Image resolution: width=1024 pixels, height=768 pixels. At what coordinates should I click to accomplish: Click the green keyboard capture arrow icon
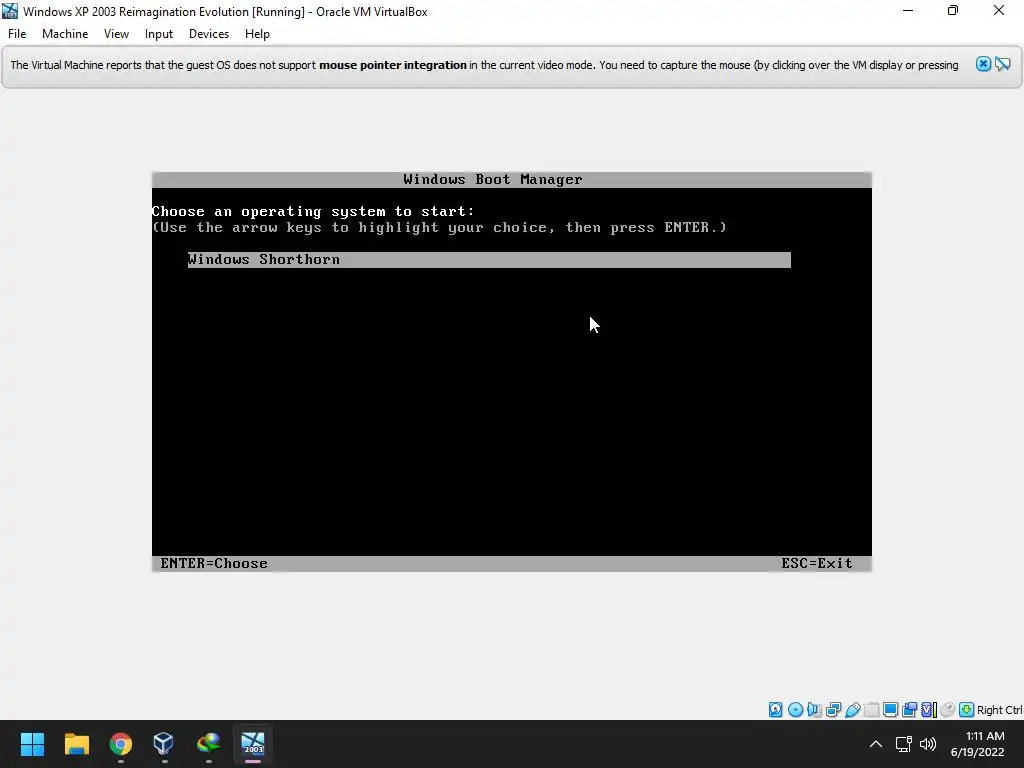click(967, 710)
